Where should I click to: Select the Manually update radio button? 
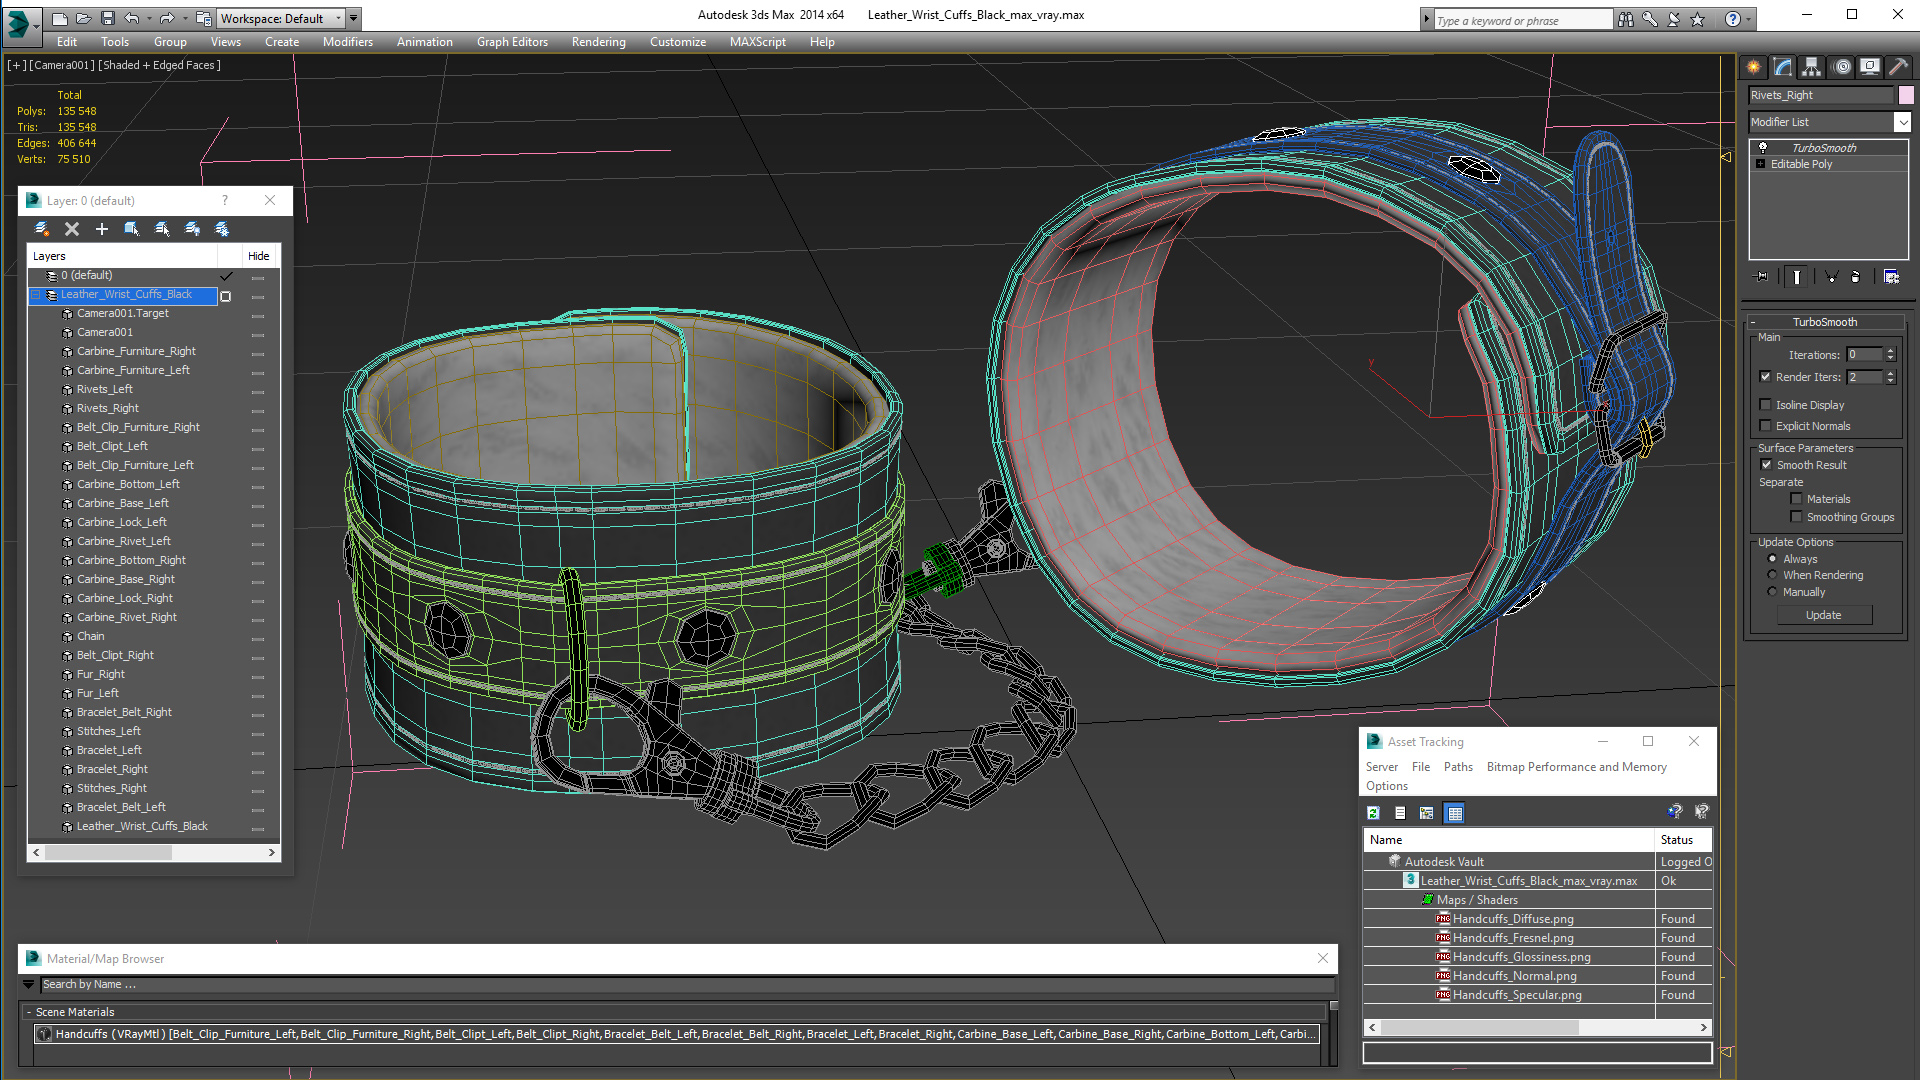(1773, 592)
